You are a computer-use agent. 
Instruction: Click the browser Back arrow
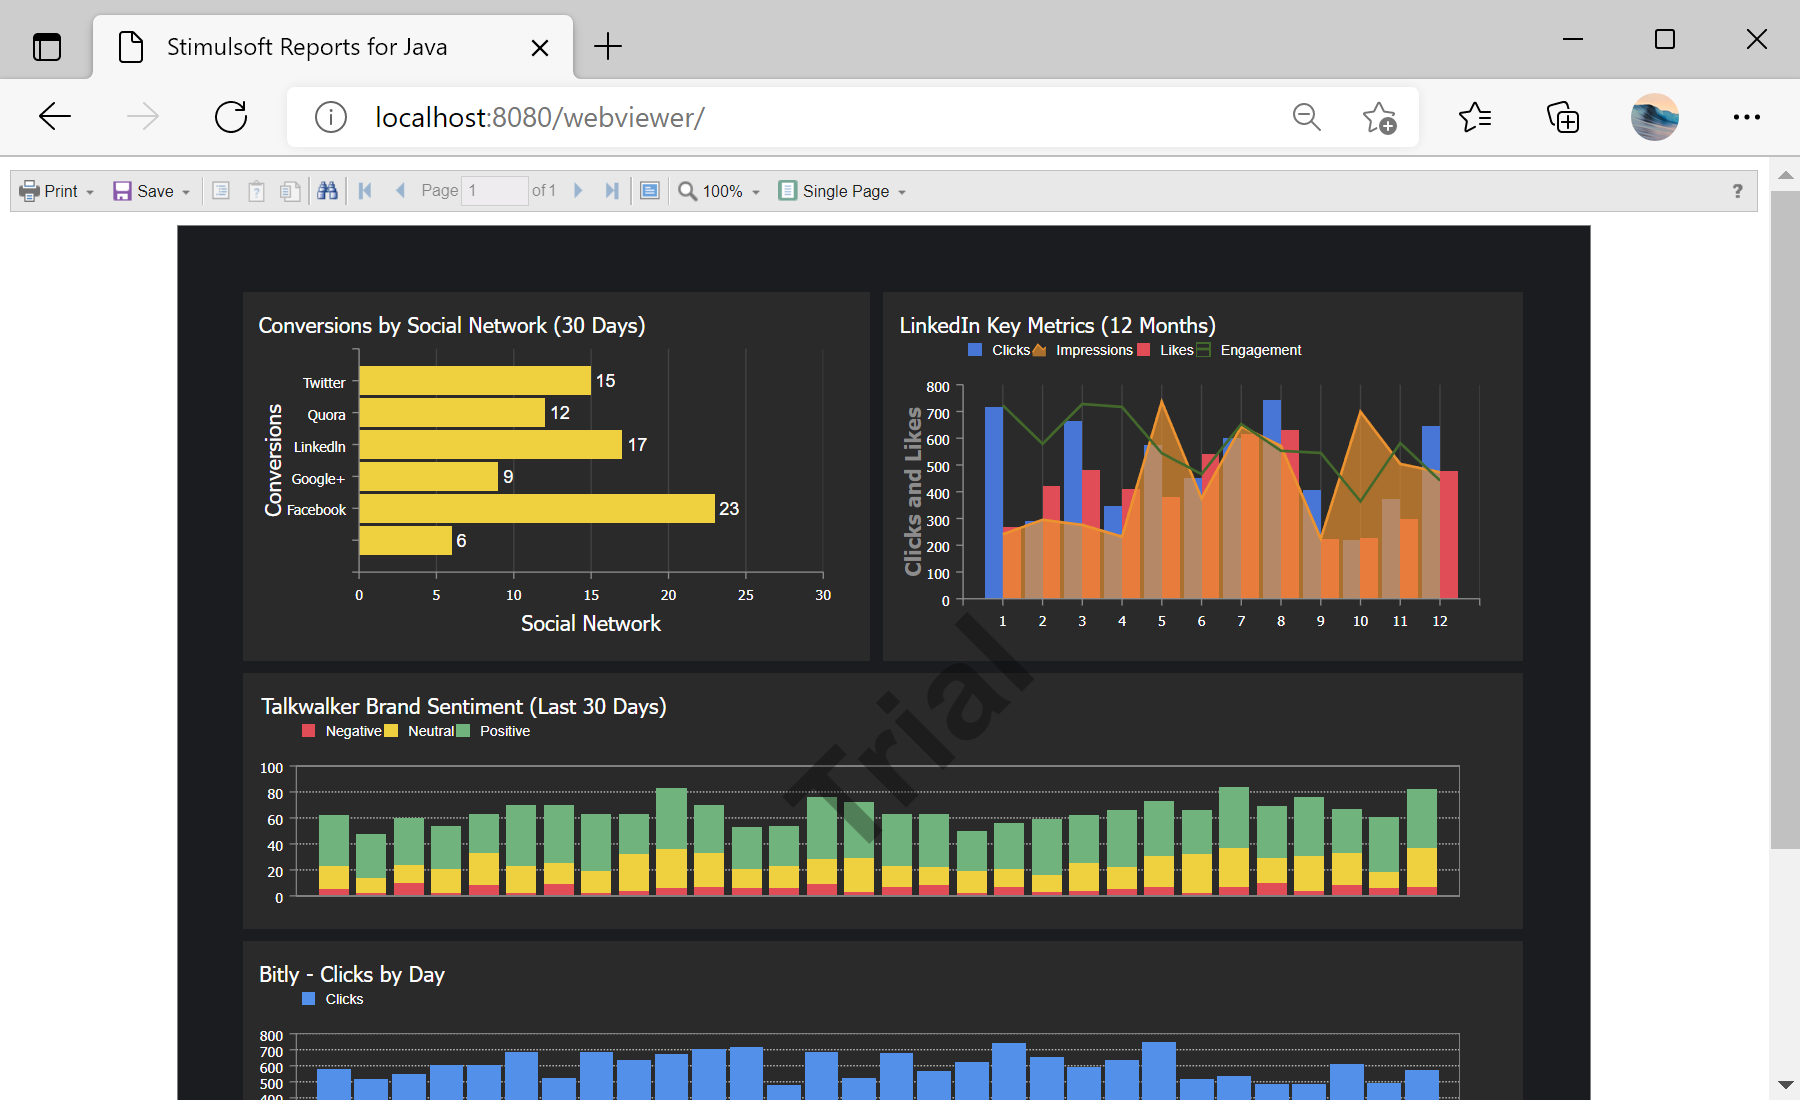point(55,117)
